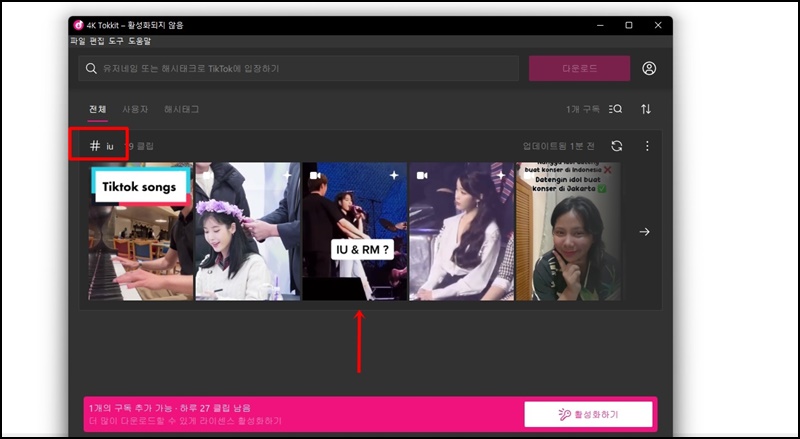Click the 하루 27 클립 남음 banner text

coord(213,408)
